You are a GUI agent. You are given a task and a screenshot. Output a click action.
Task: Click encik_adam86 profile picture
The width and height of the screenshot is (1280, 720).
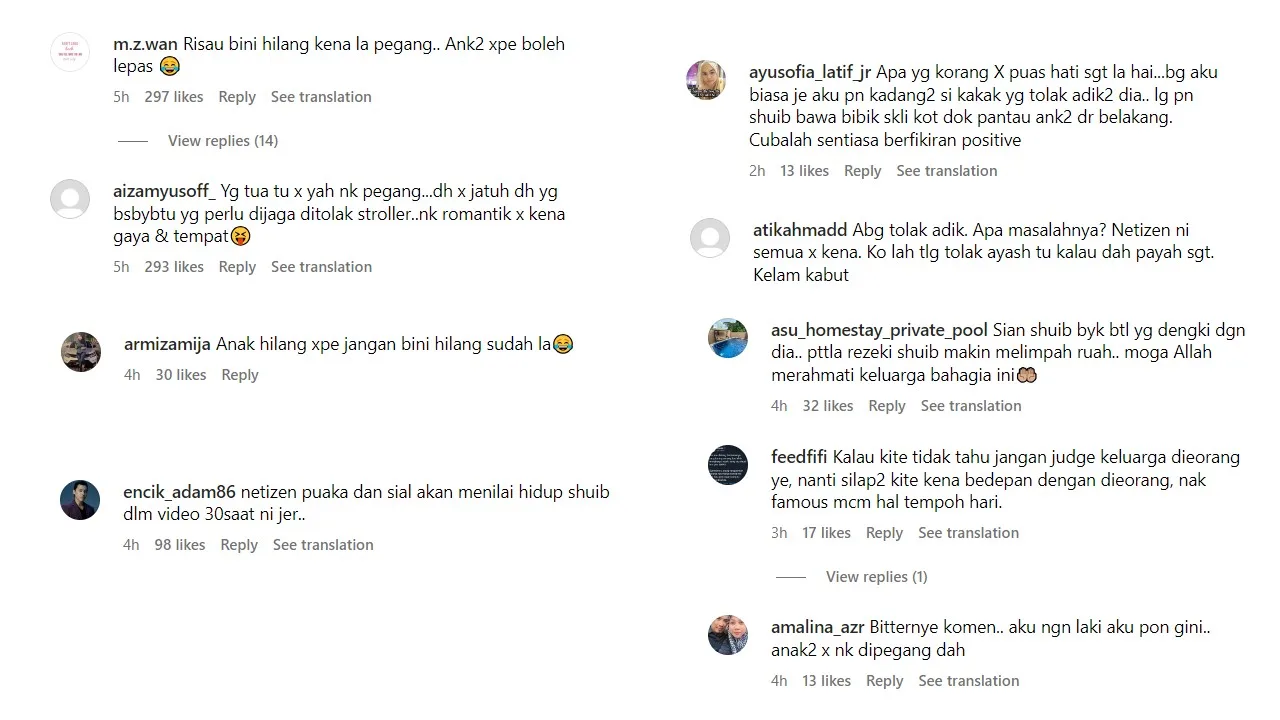80,500
